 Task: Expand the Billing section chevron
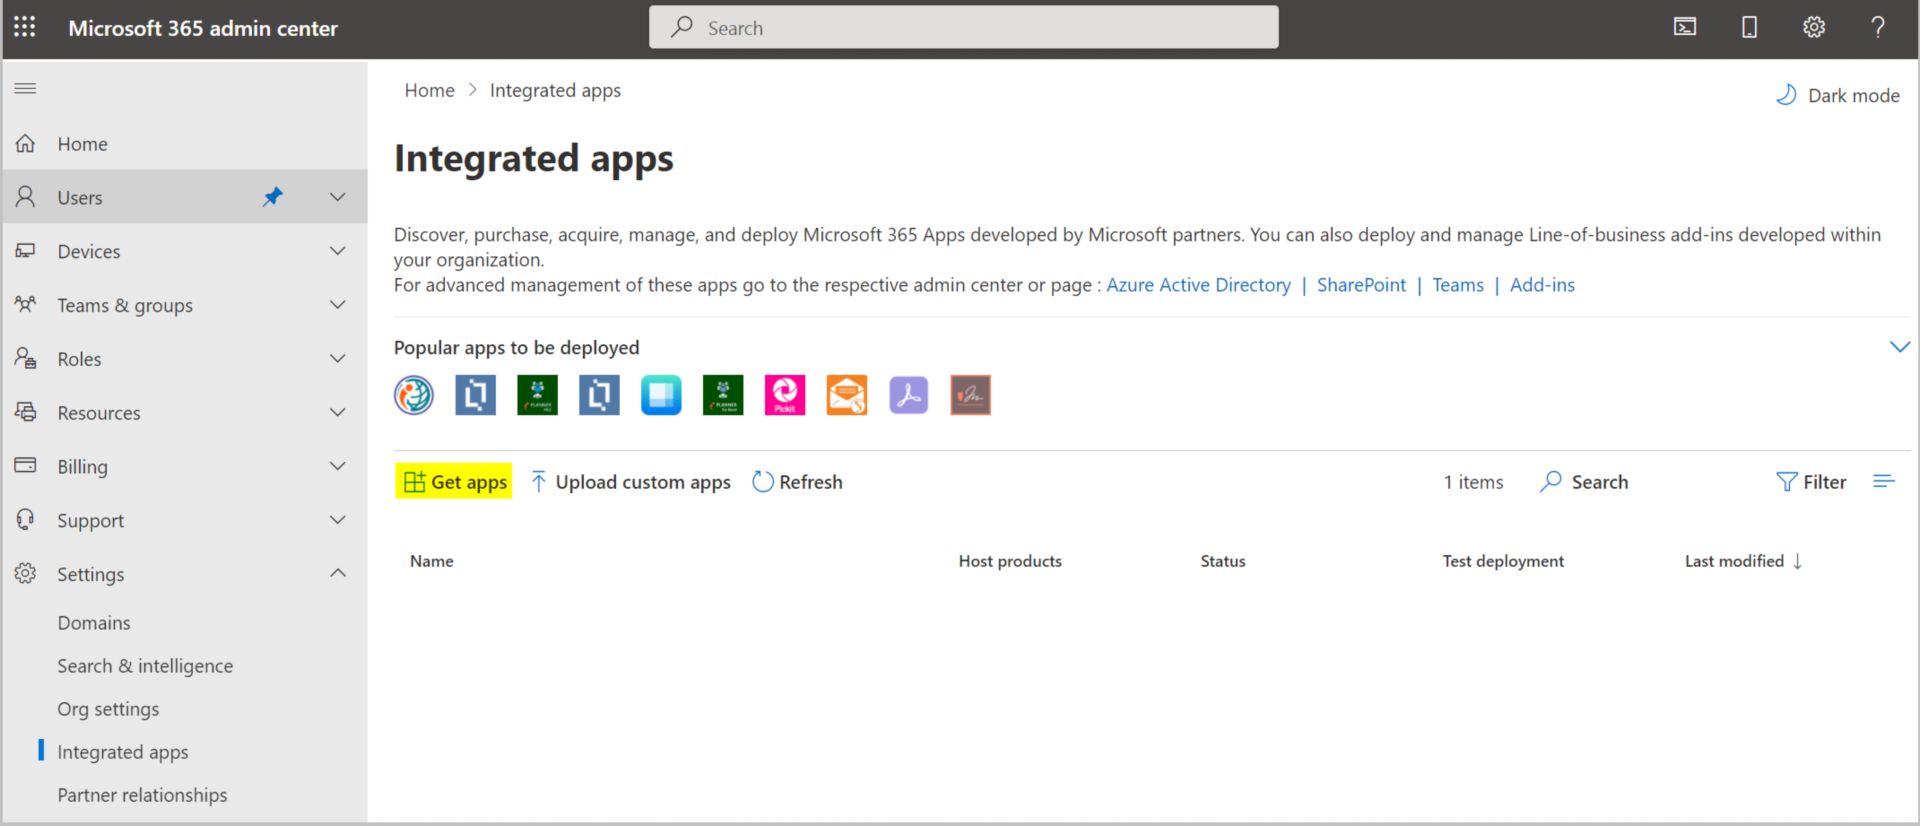[x=338, y=466]
